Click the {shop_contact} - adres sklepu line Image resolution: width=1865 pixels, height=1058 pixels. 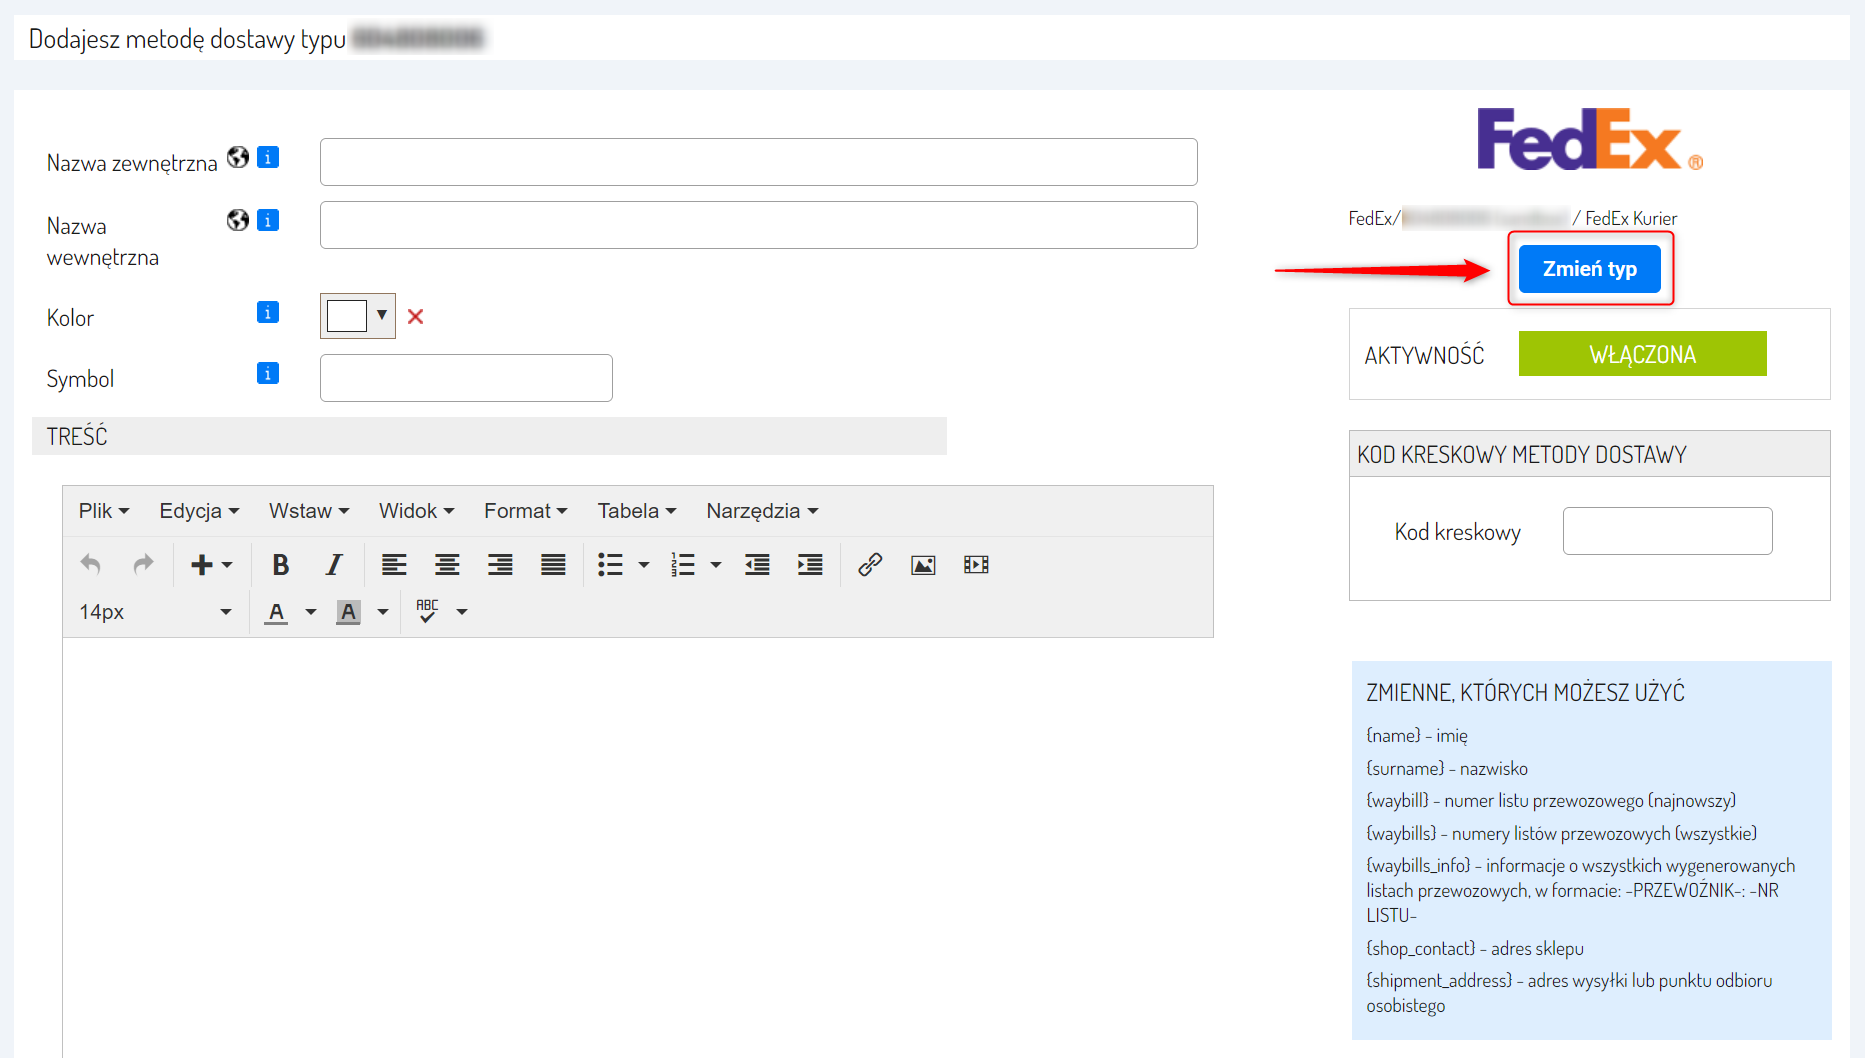point(1475,949)
